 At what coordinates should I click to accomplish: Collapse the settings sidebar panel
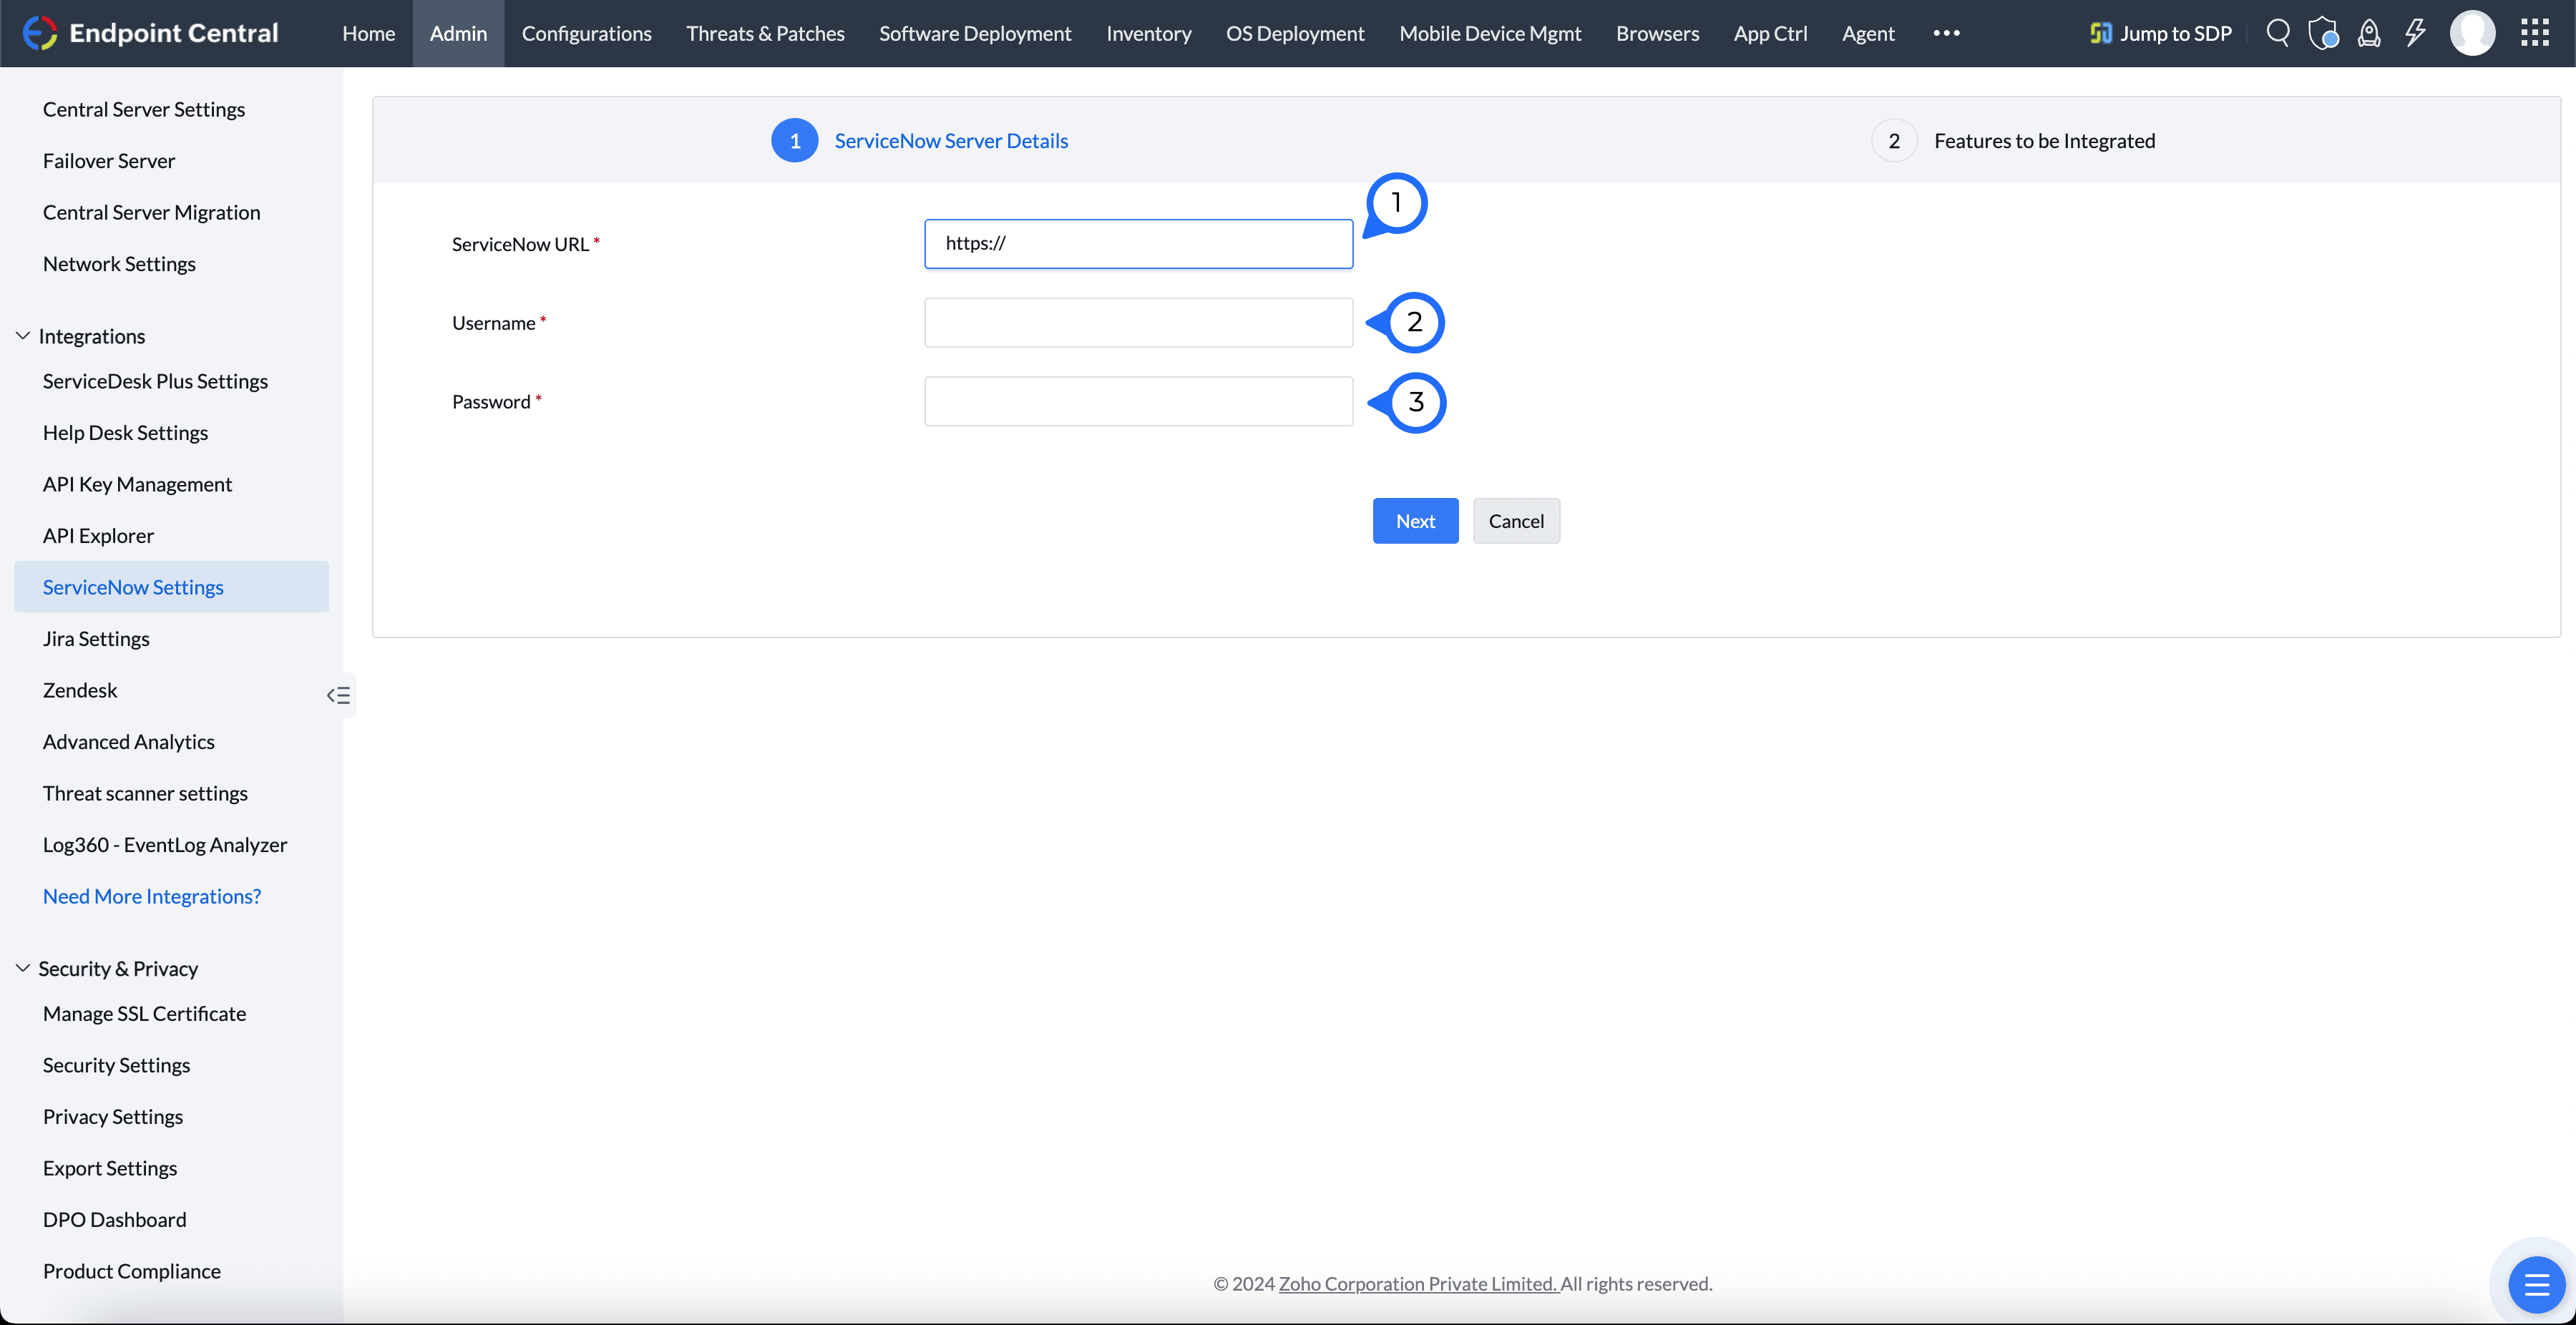pos(338,695)
